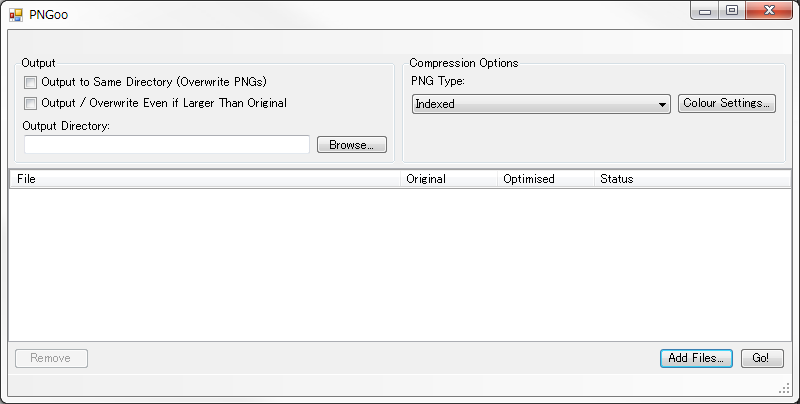The height and width of the screenshot is (404, 800).
Task: Click the Original column header
Action: (448, 179)
